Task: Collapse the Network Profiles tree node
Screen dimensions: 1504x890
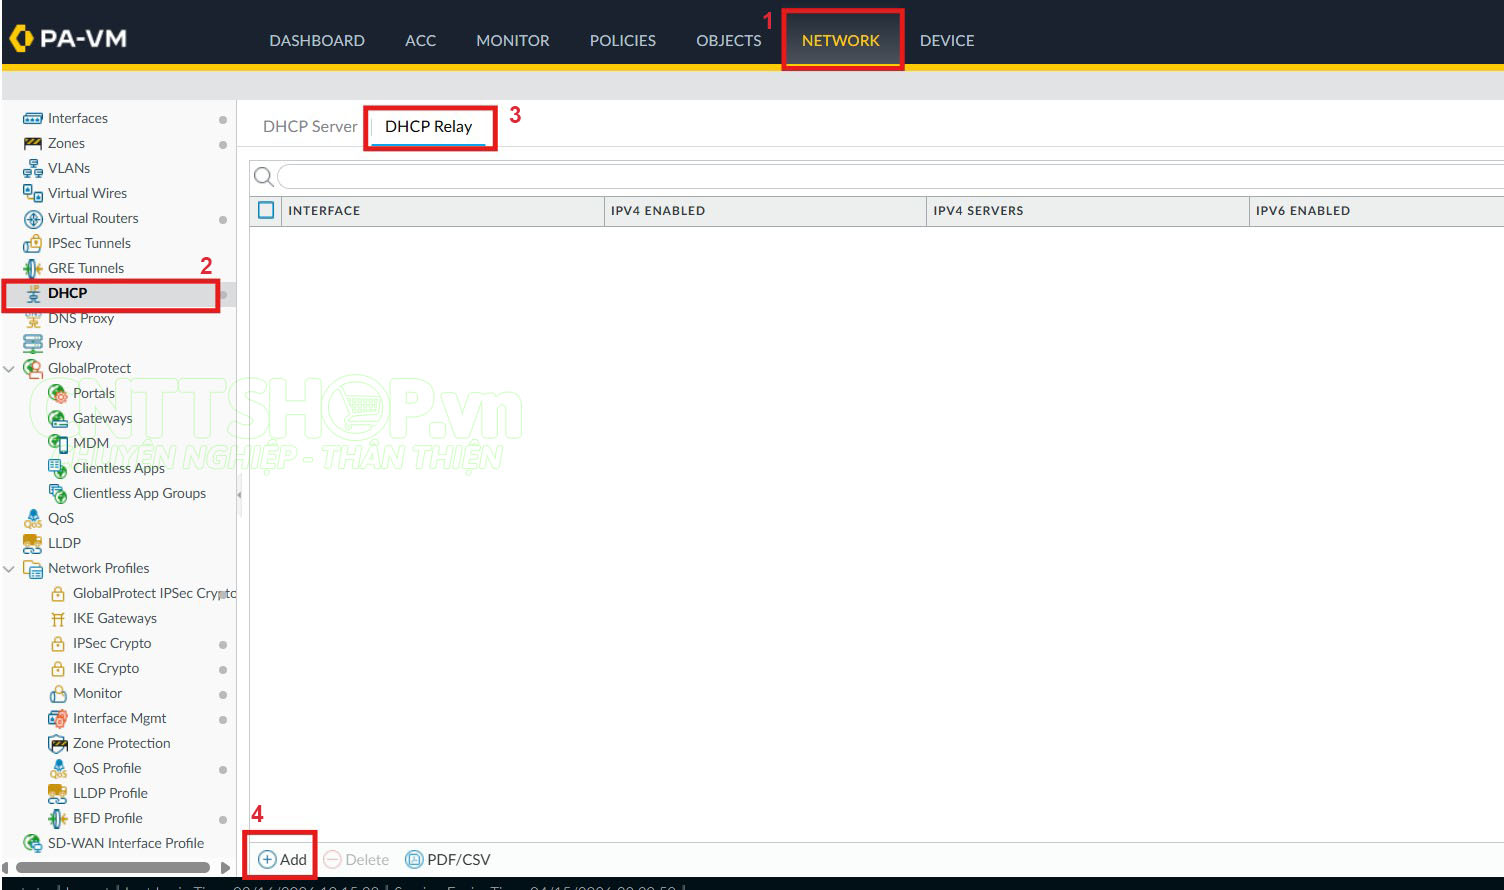Action: [x=10, y=568]
